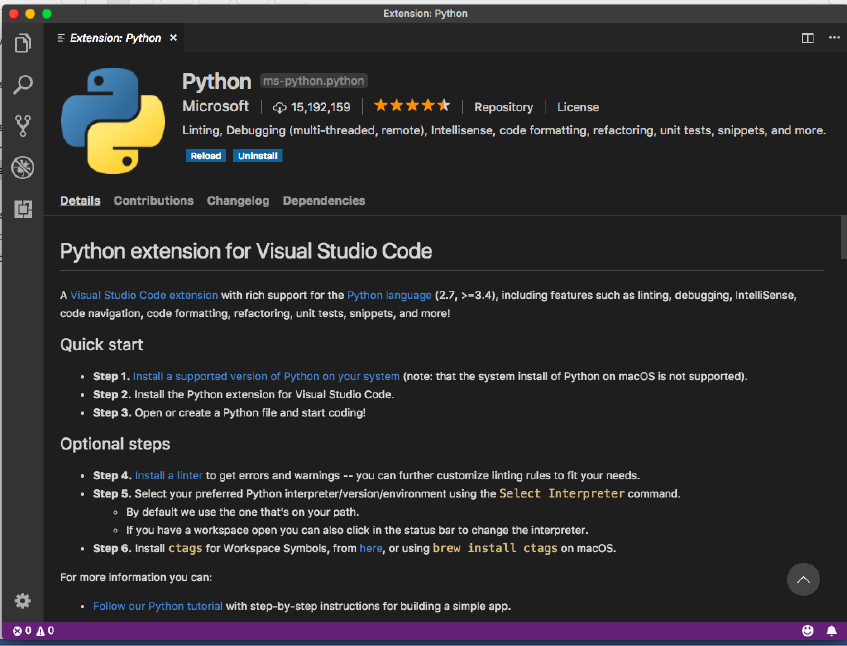Click the feedback smiley icon
847x646 pixels.
coord(808,631)
